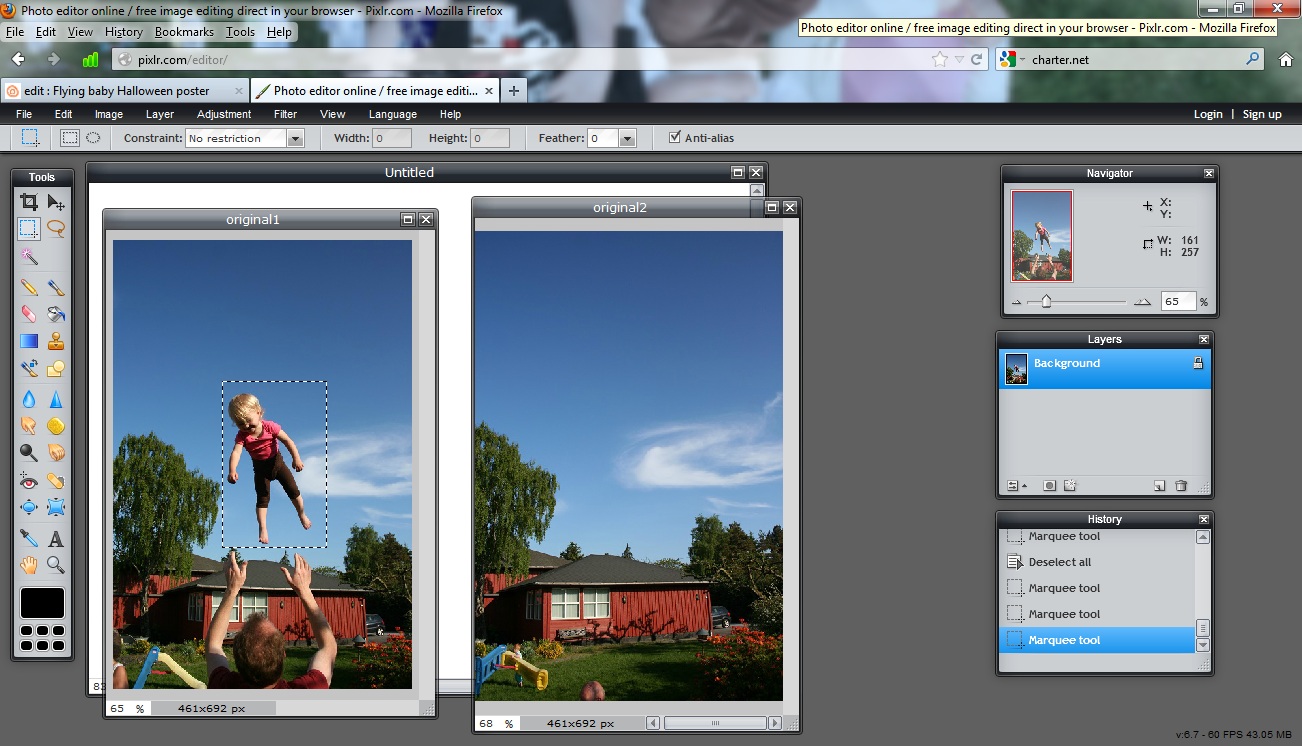
Task: Click the marquee Width input field
Action: pos(393,139)
